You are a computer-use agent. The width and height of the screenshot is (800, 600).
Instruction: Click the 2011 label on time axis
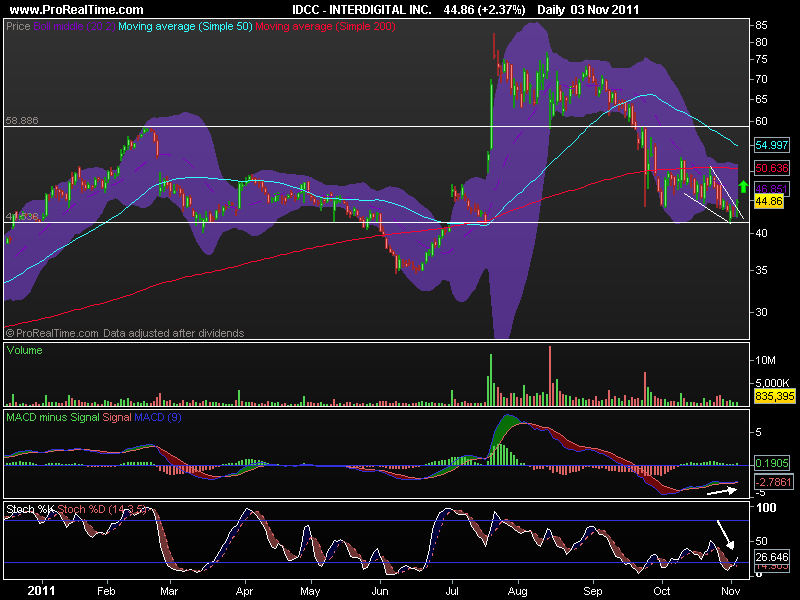41,591
